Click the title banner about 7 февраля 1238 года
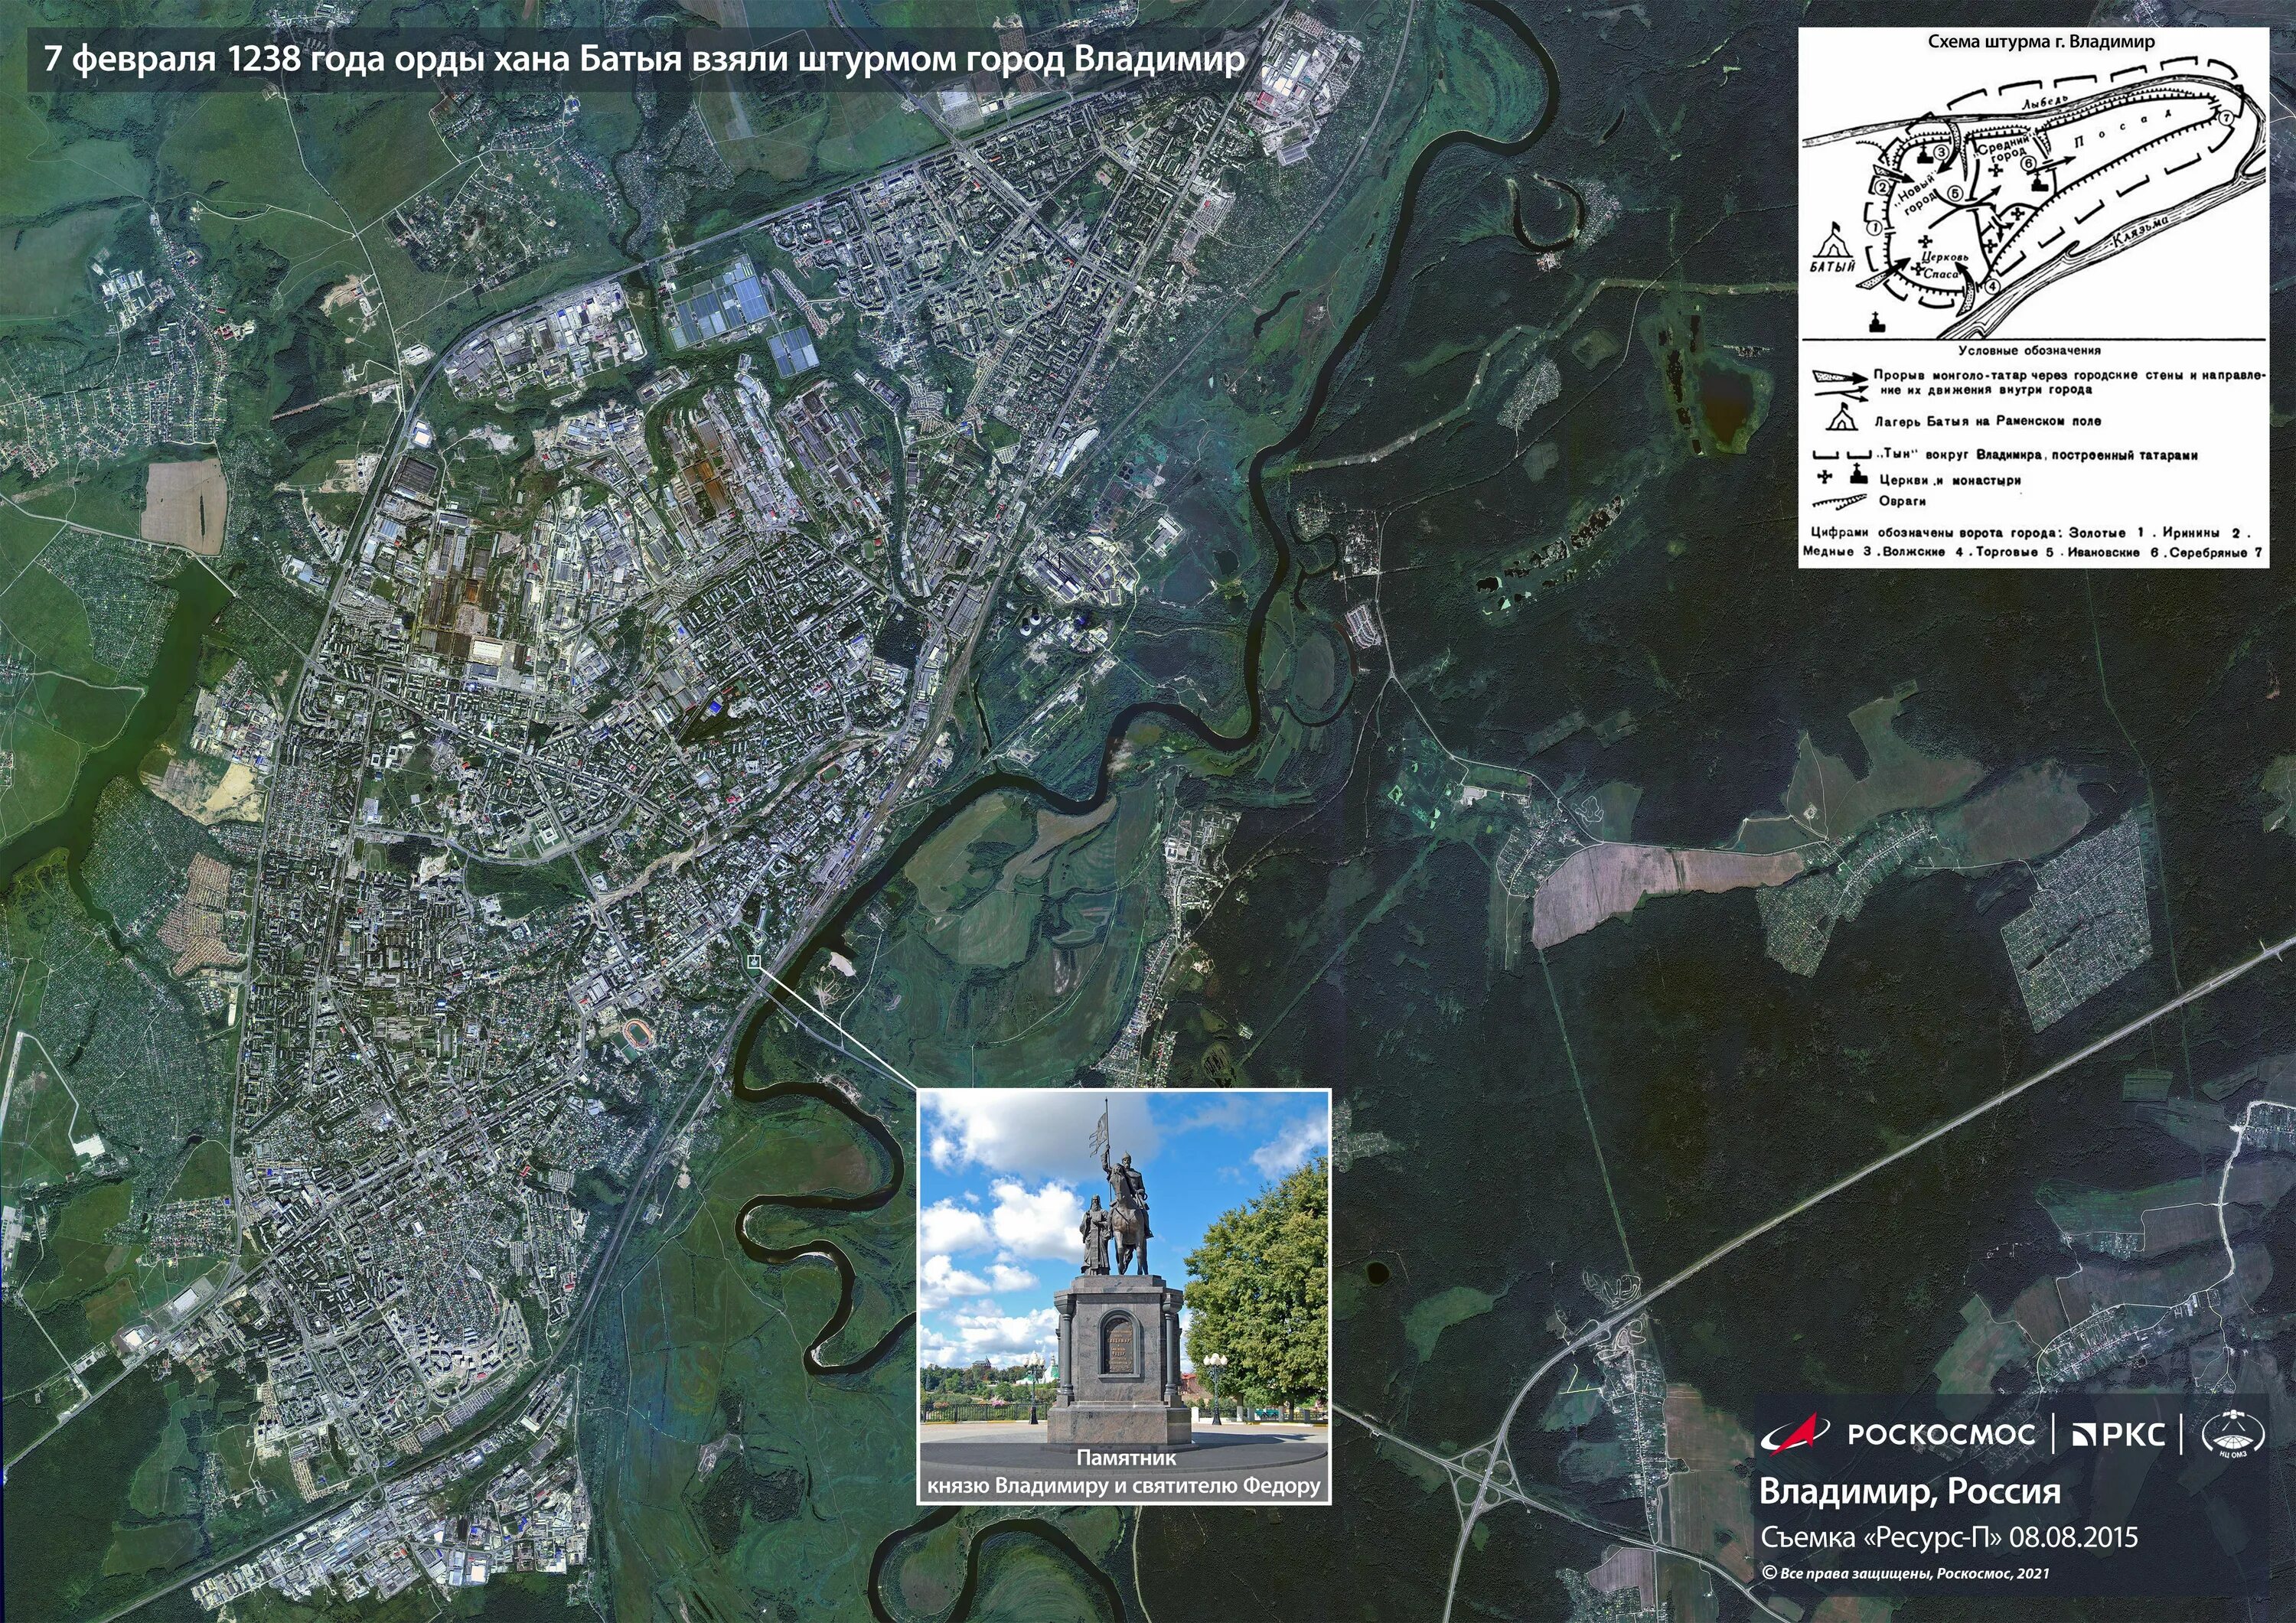Viewport: 2296px width, 1623px height. (644, 59)
